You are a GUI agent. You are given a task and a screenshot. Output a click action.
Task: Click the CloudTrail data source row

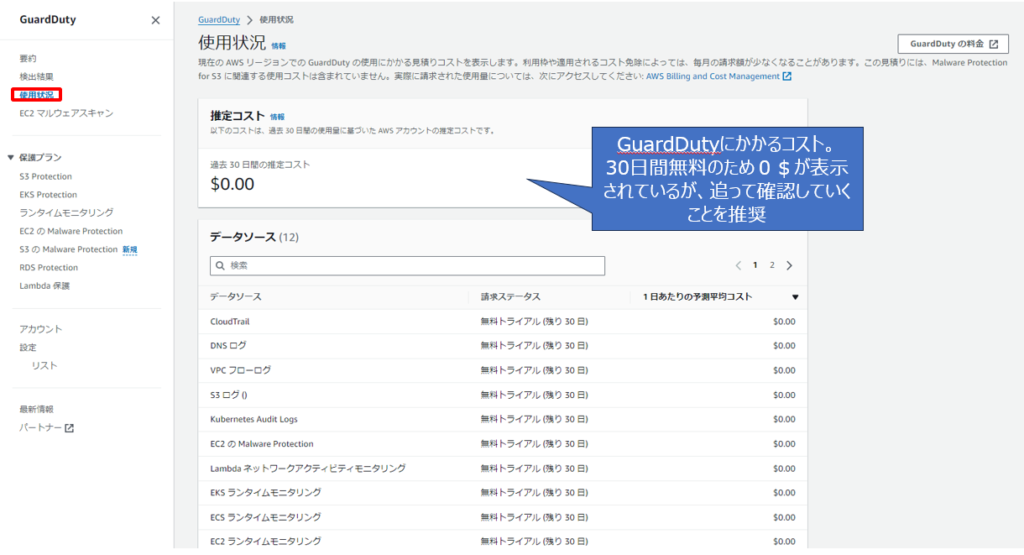[x=503, y=321]
